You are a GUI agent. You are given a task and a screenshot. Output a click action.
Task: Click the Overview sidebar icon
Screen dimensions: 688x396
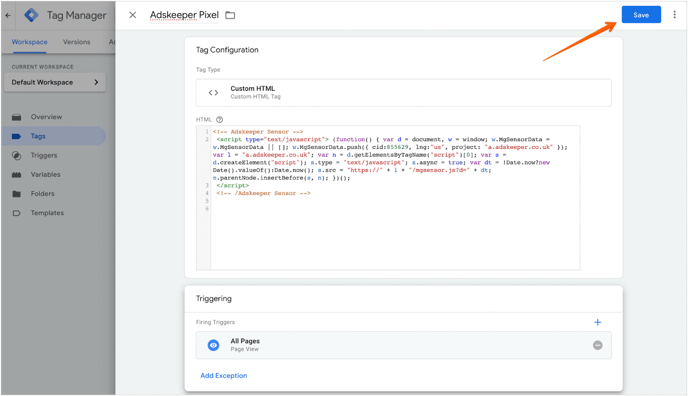17,117
